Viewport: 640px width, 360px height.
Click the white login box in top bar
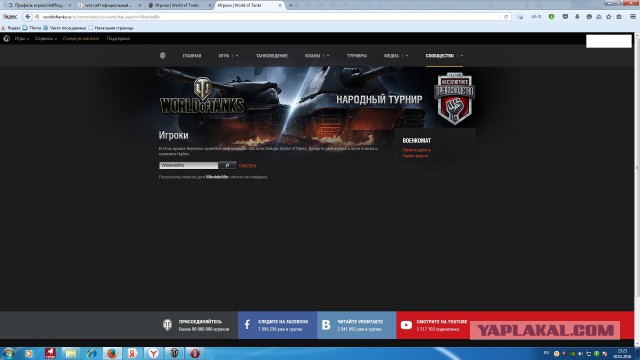(609, 41)
